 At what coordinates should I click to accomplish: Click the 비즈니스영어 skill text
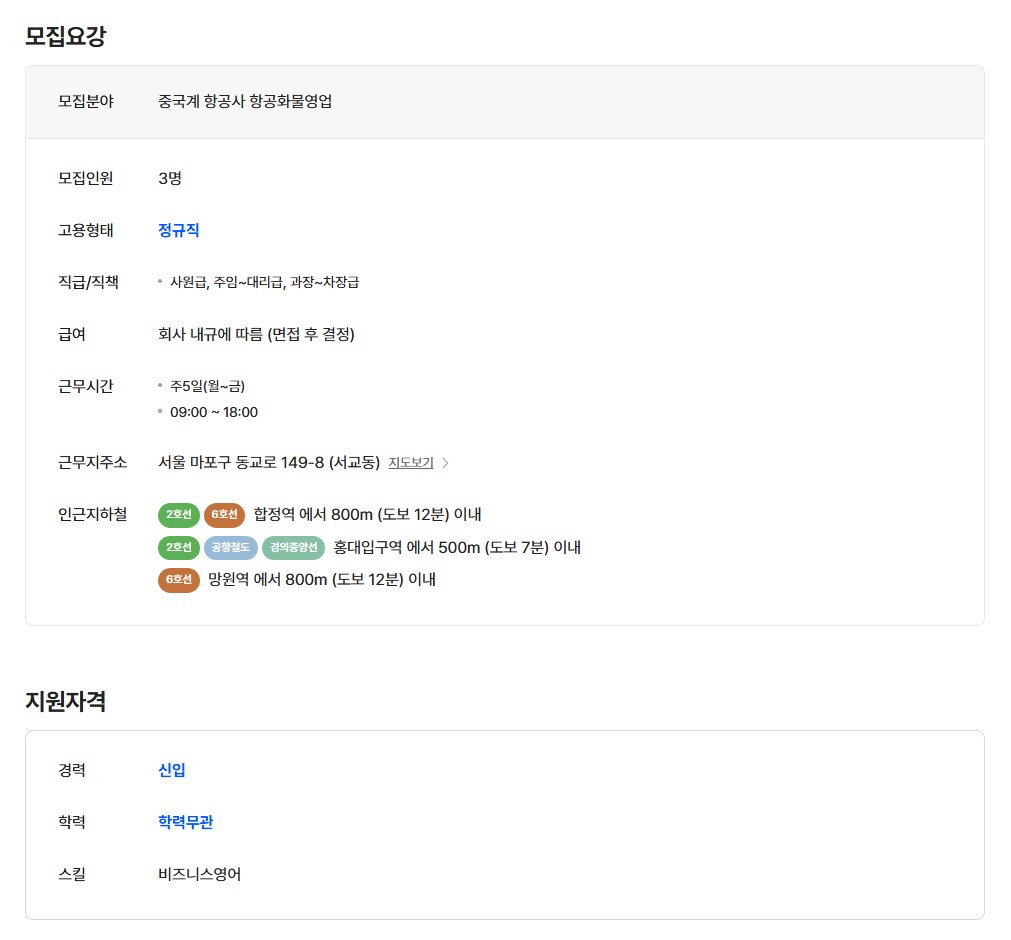200,874
